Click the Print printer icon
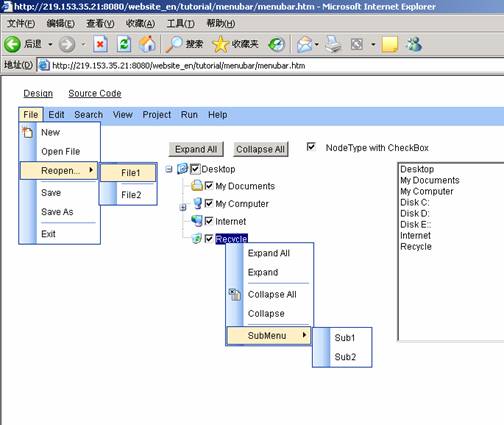 point(333,44)
